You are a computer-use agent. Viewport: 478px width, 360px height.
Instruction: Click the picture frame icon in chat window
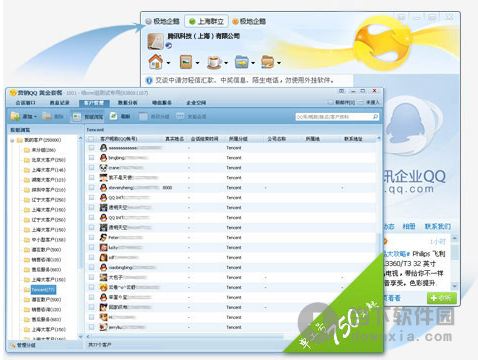click(x=186, y=62)
